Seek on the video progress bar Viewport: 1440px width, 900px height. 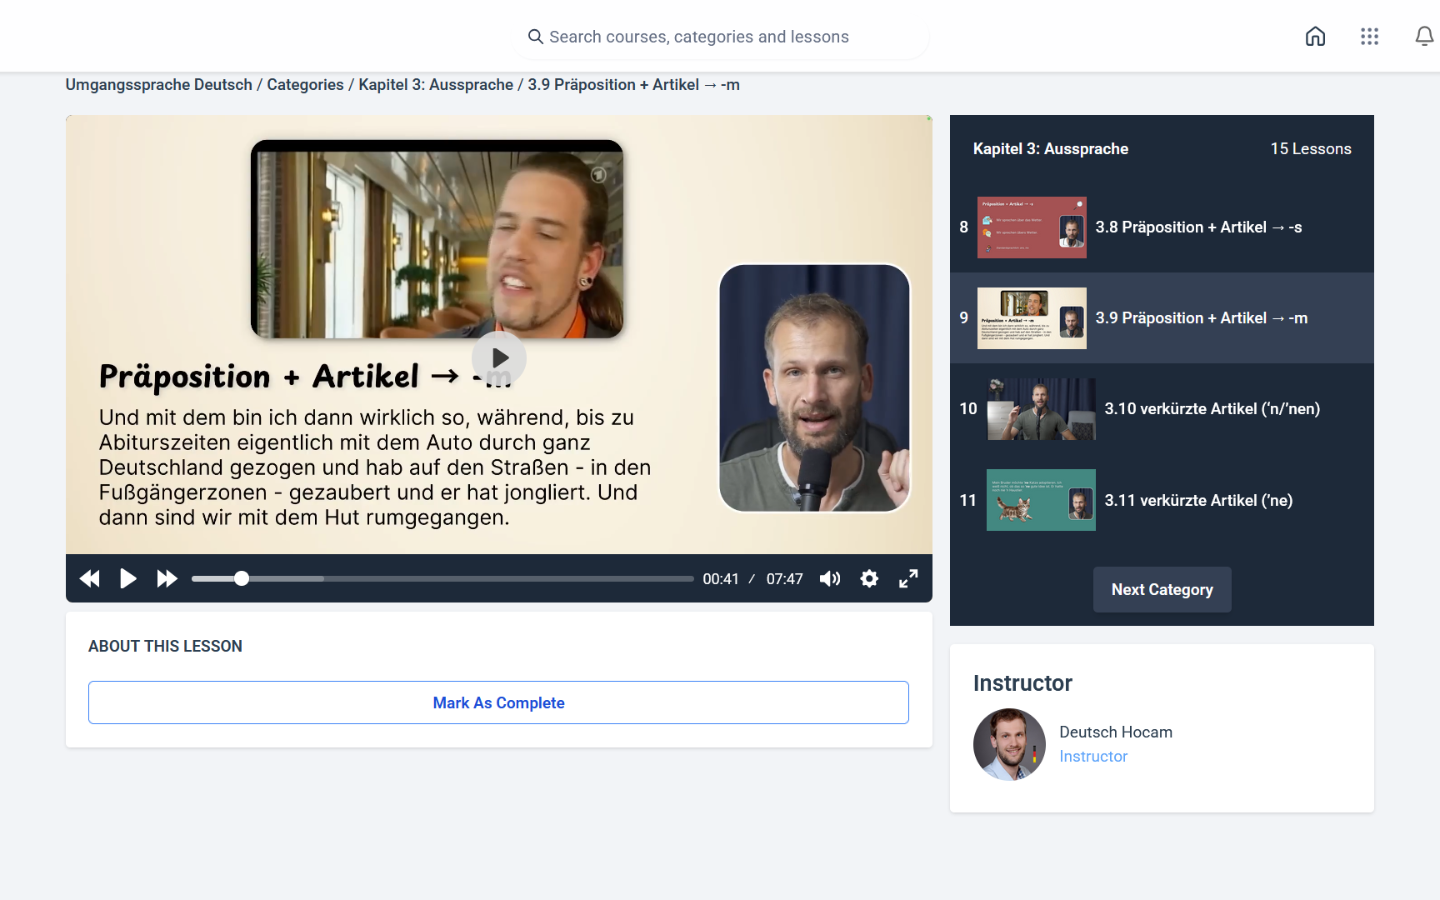[x=442, y=579]
